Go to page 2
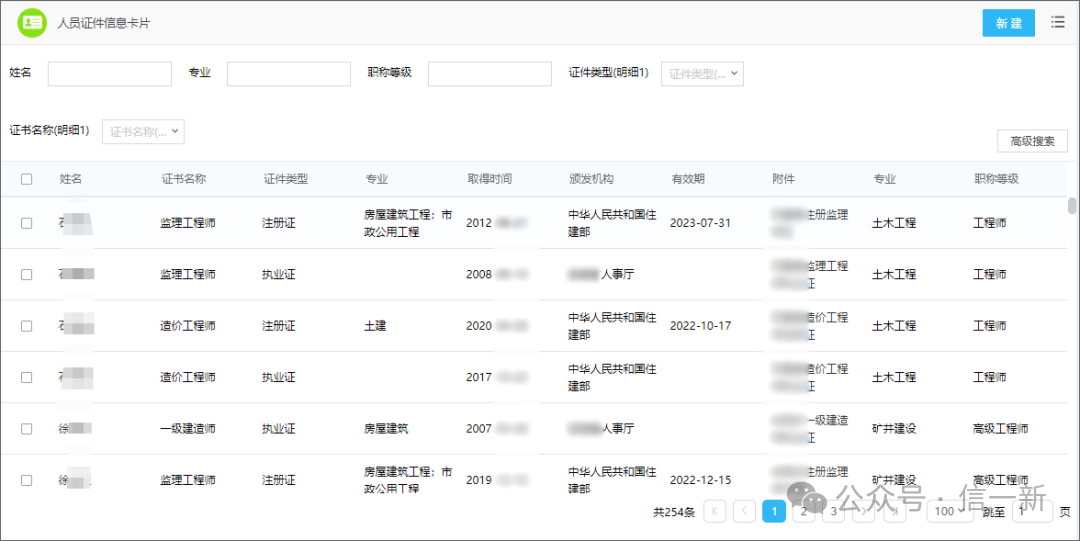 pyautogui.click(x=804, y=511)
